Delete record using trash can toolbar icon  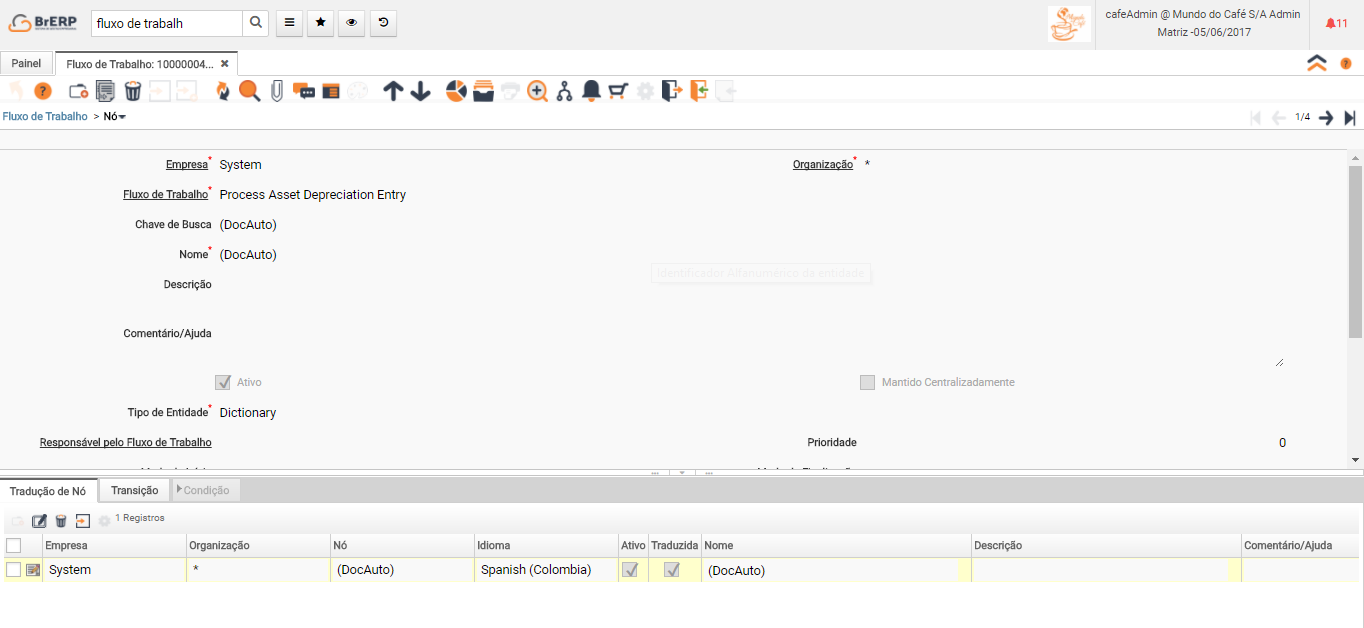point(132,91)
